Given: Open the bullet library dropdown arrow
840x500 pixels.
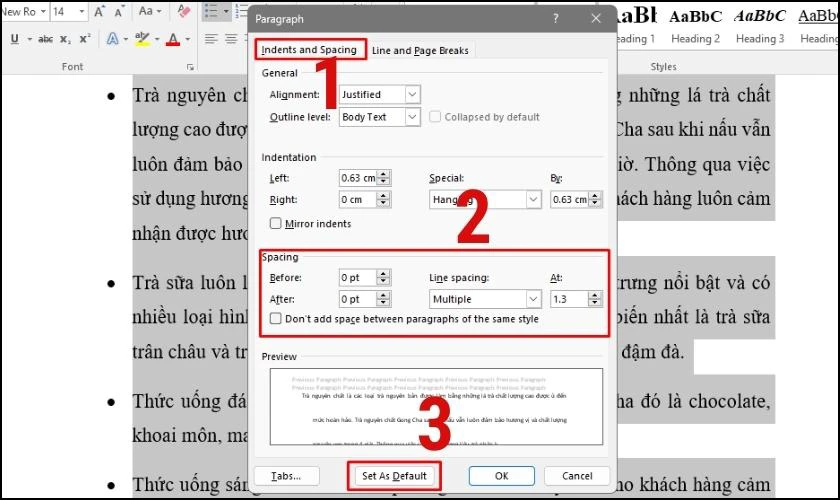Looking at the screenshot, I should click(226, 11).
